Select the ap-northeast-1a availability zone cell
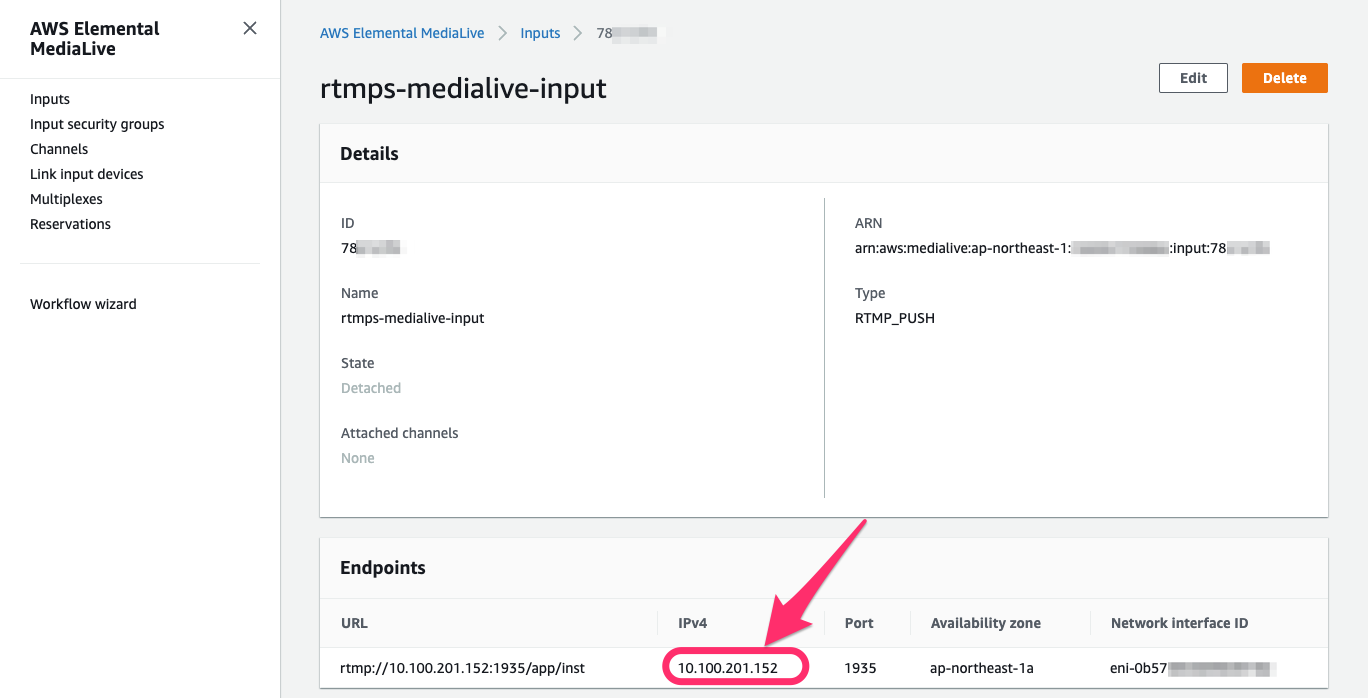The width and height of the screenshot is (1368, 698). [x=981, y=667]
